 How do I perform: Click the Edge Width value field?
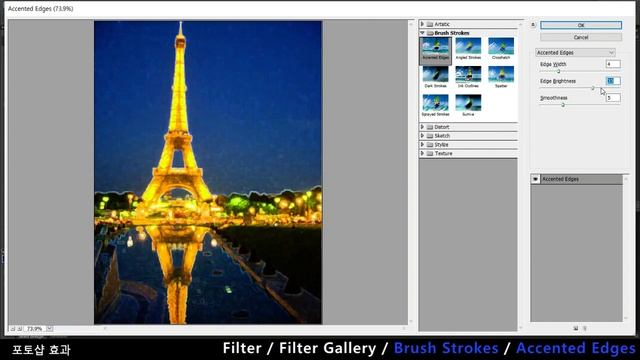coord(613,64)
